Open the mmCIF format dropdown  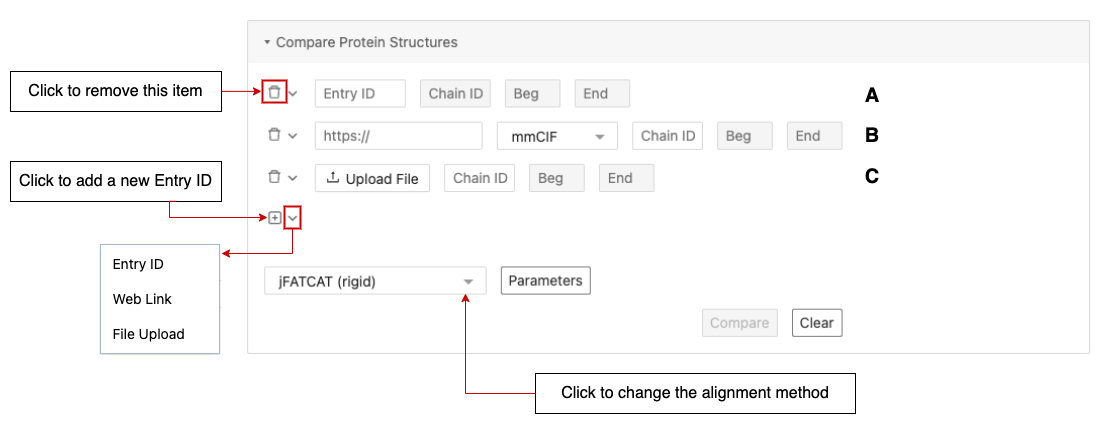[x=557, y=136]
